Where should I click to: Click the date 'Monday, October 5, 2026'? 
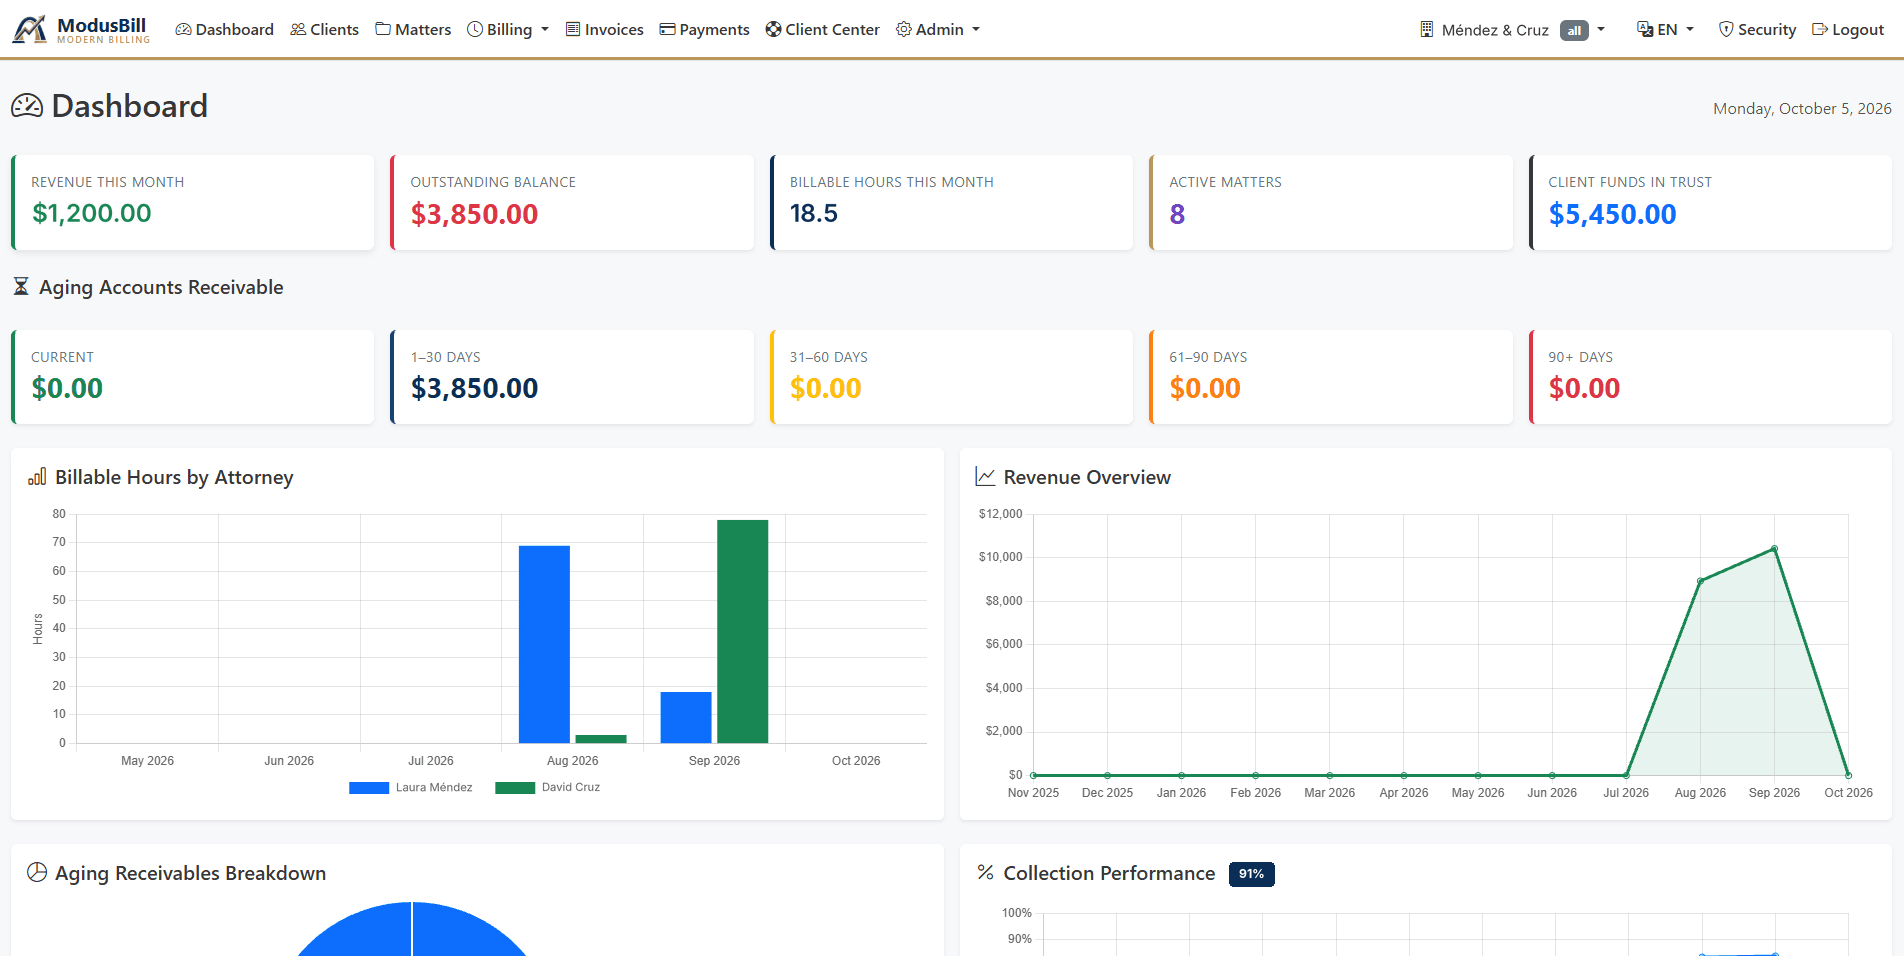coord(1802,108)
